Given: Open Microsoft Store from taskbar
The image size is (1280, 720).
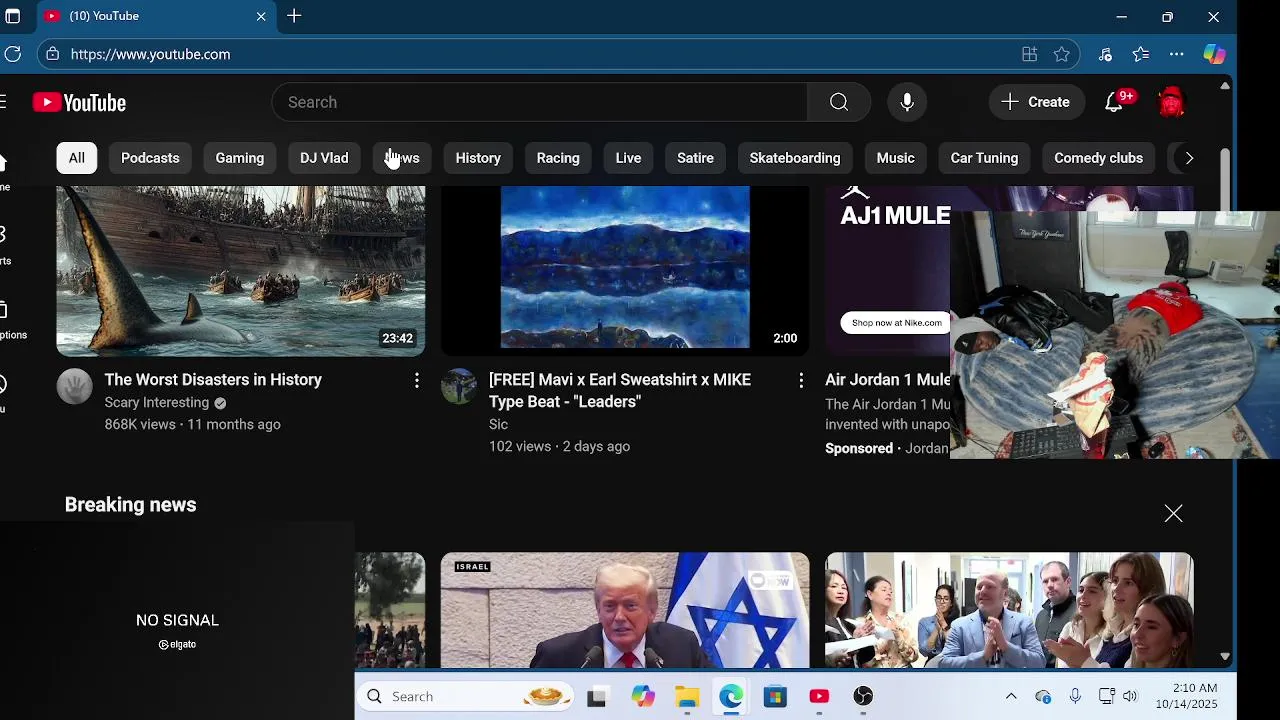Looking at the screenshot, I should (775, 696).
